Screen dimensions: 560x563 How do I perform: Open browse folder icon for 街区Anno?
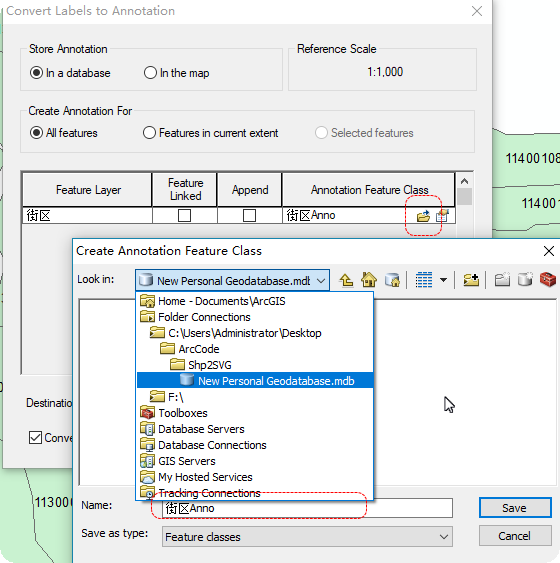[423, 216]
